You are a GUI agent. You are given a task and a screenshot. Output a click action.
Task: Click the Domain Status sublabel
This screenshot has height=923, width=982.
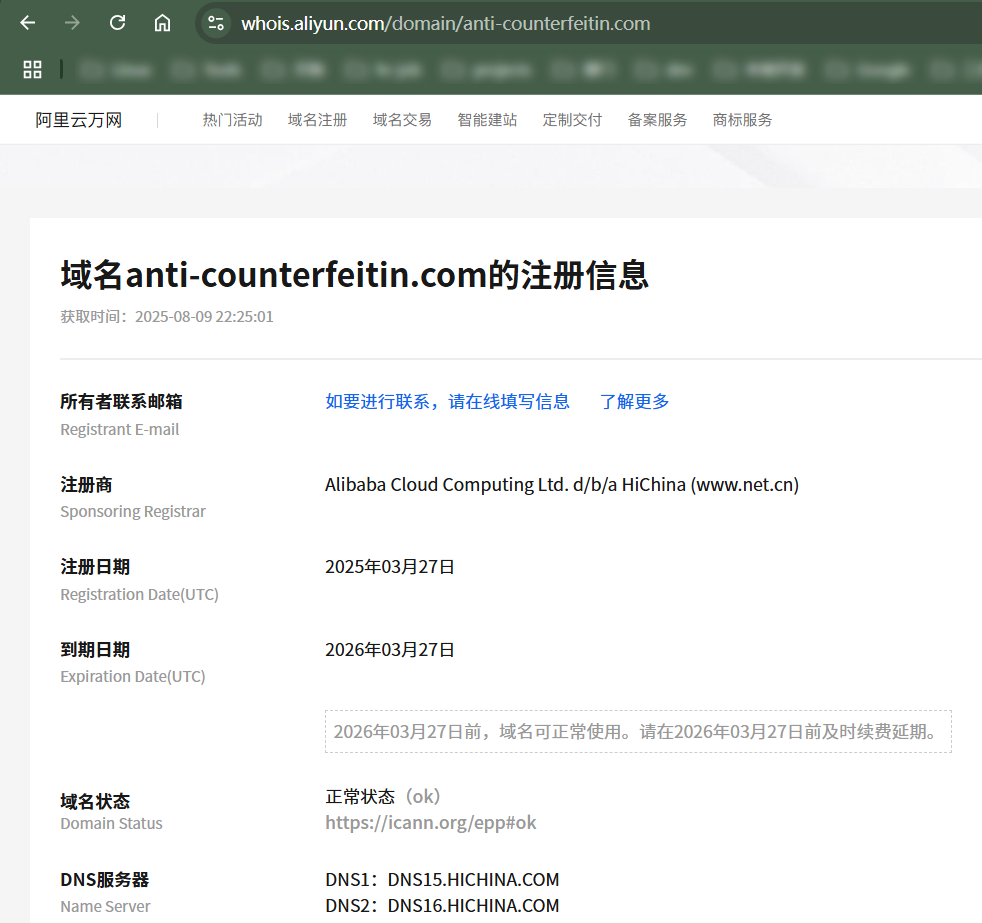[x=111, y=823]
